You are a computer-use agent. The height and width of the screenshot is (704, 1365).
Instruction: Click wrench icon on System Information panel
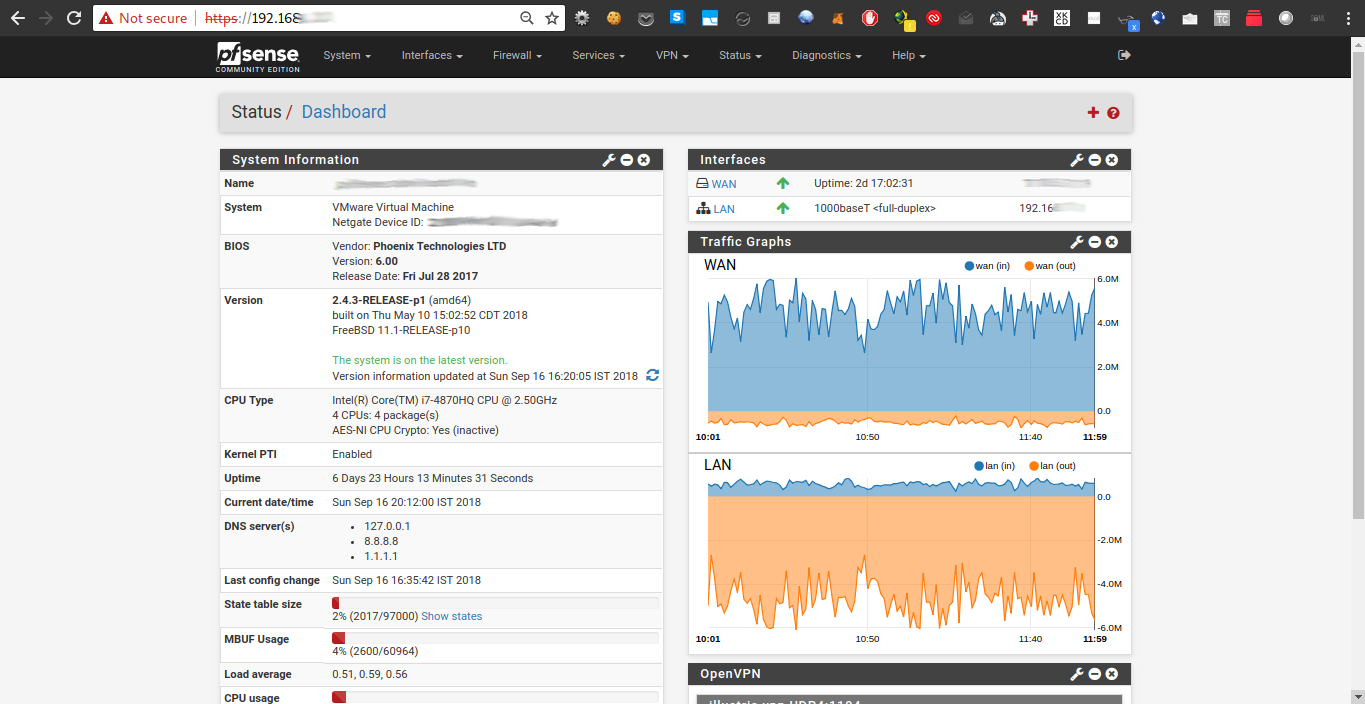(608, 160)
